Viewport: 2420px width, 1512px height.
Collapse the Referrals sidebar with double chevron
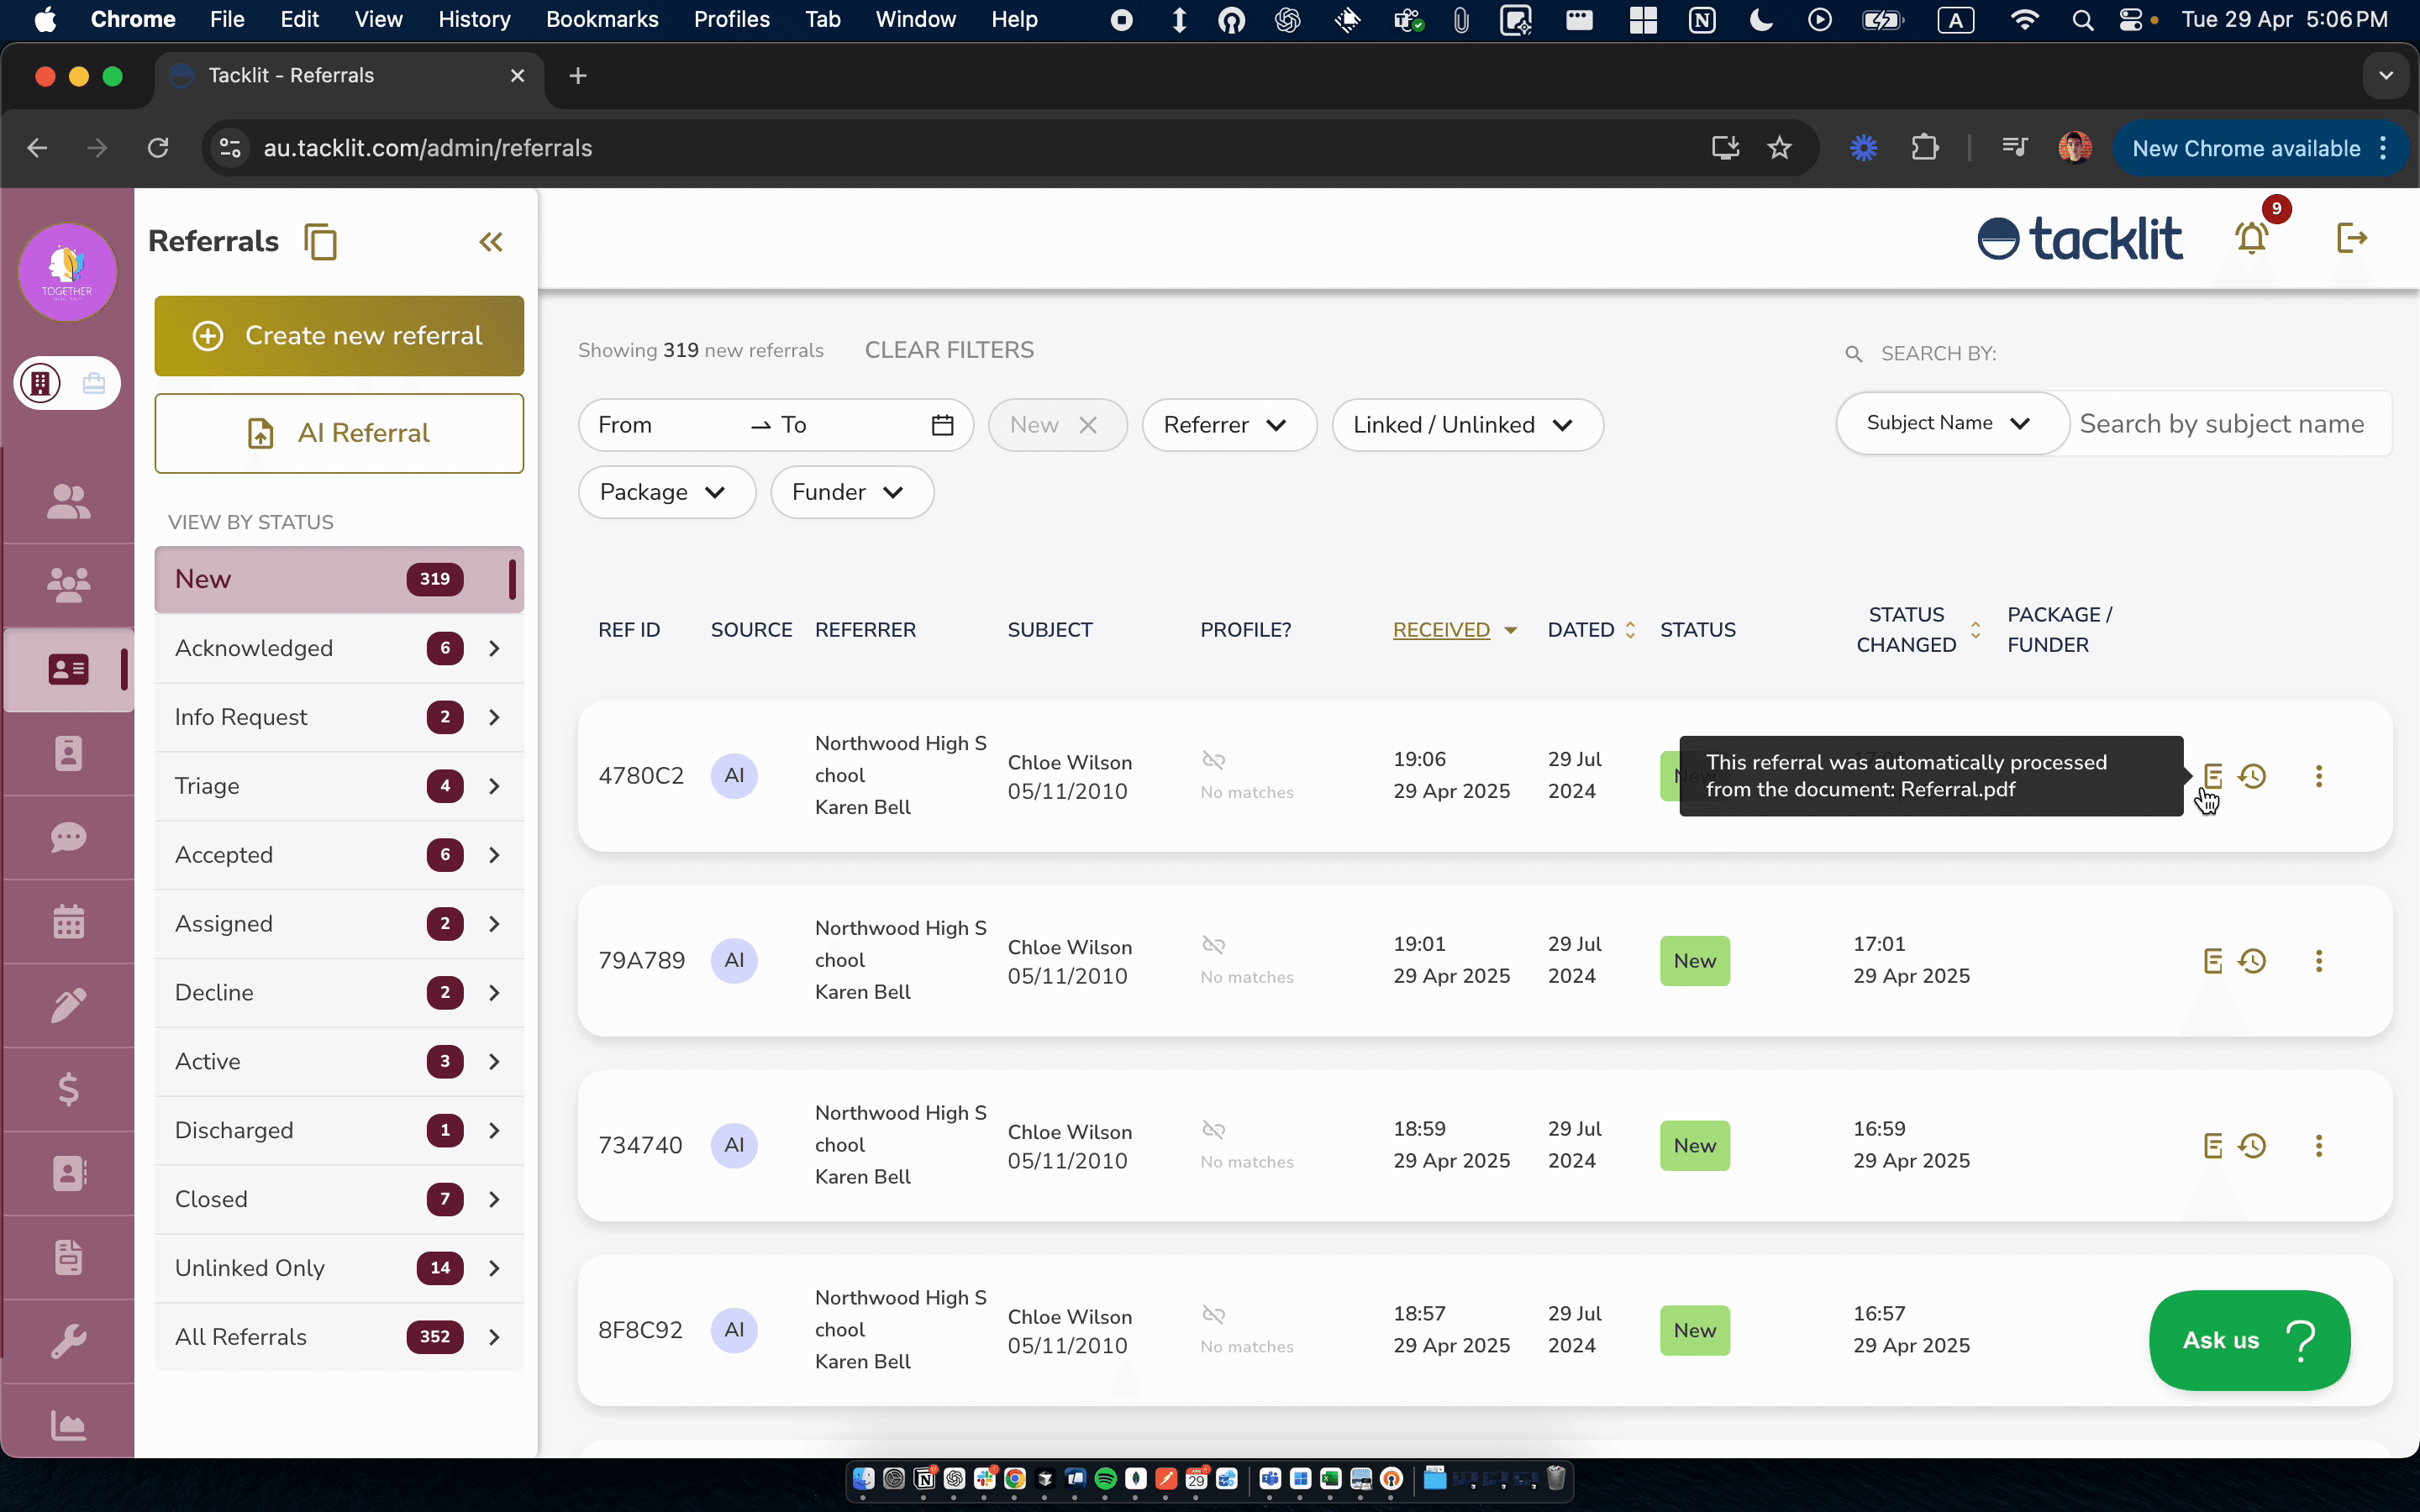point(490,242)
